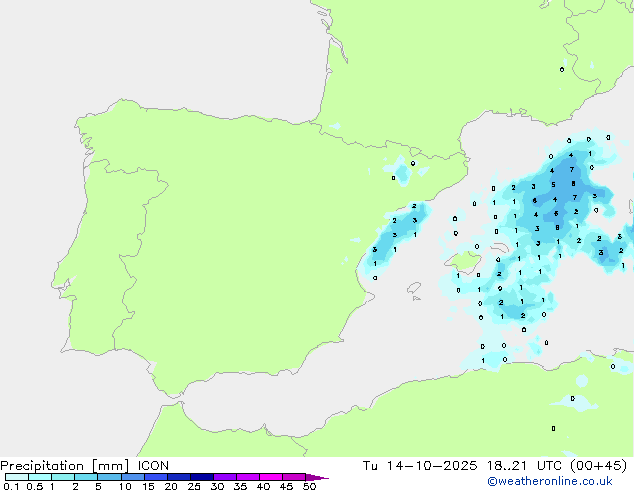Click the '45' legend scale label

(x=286, y=486)
